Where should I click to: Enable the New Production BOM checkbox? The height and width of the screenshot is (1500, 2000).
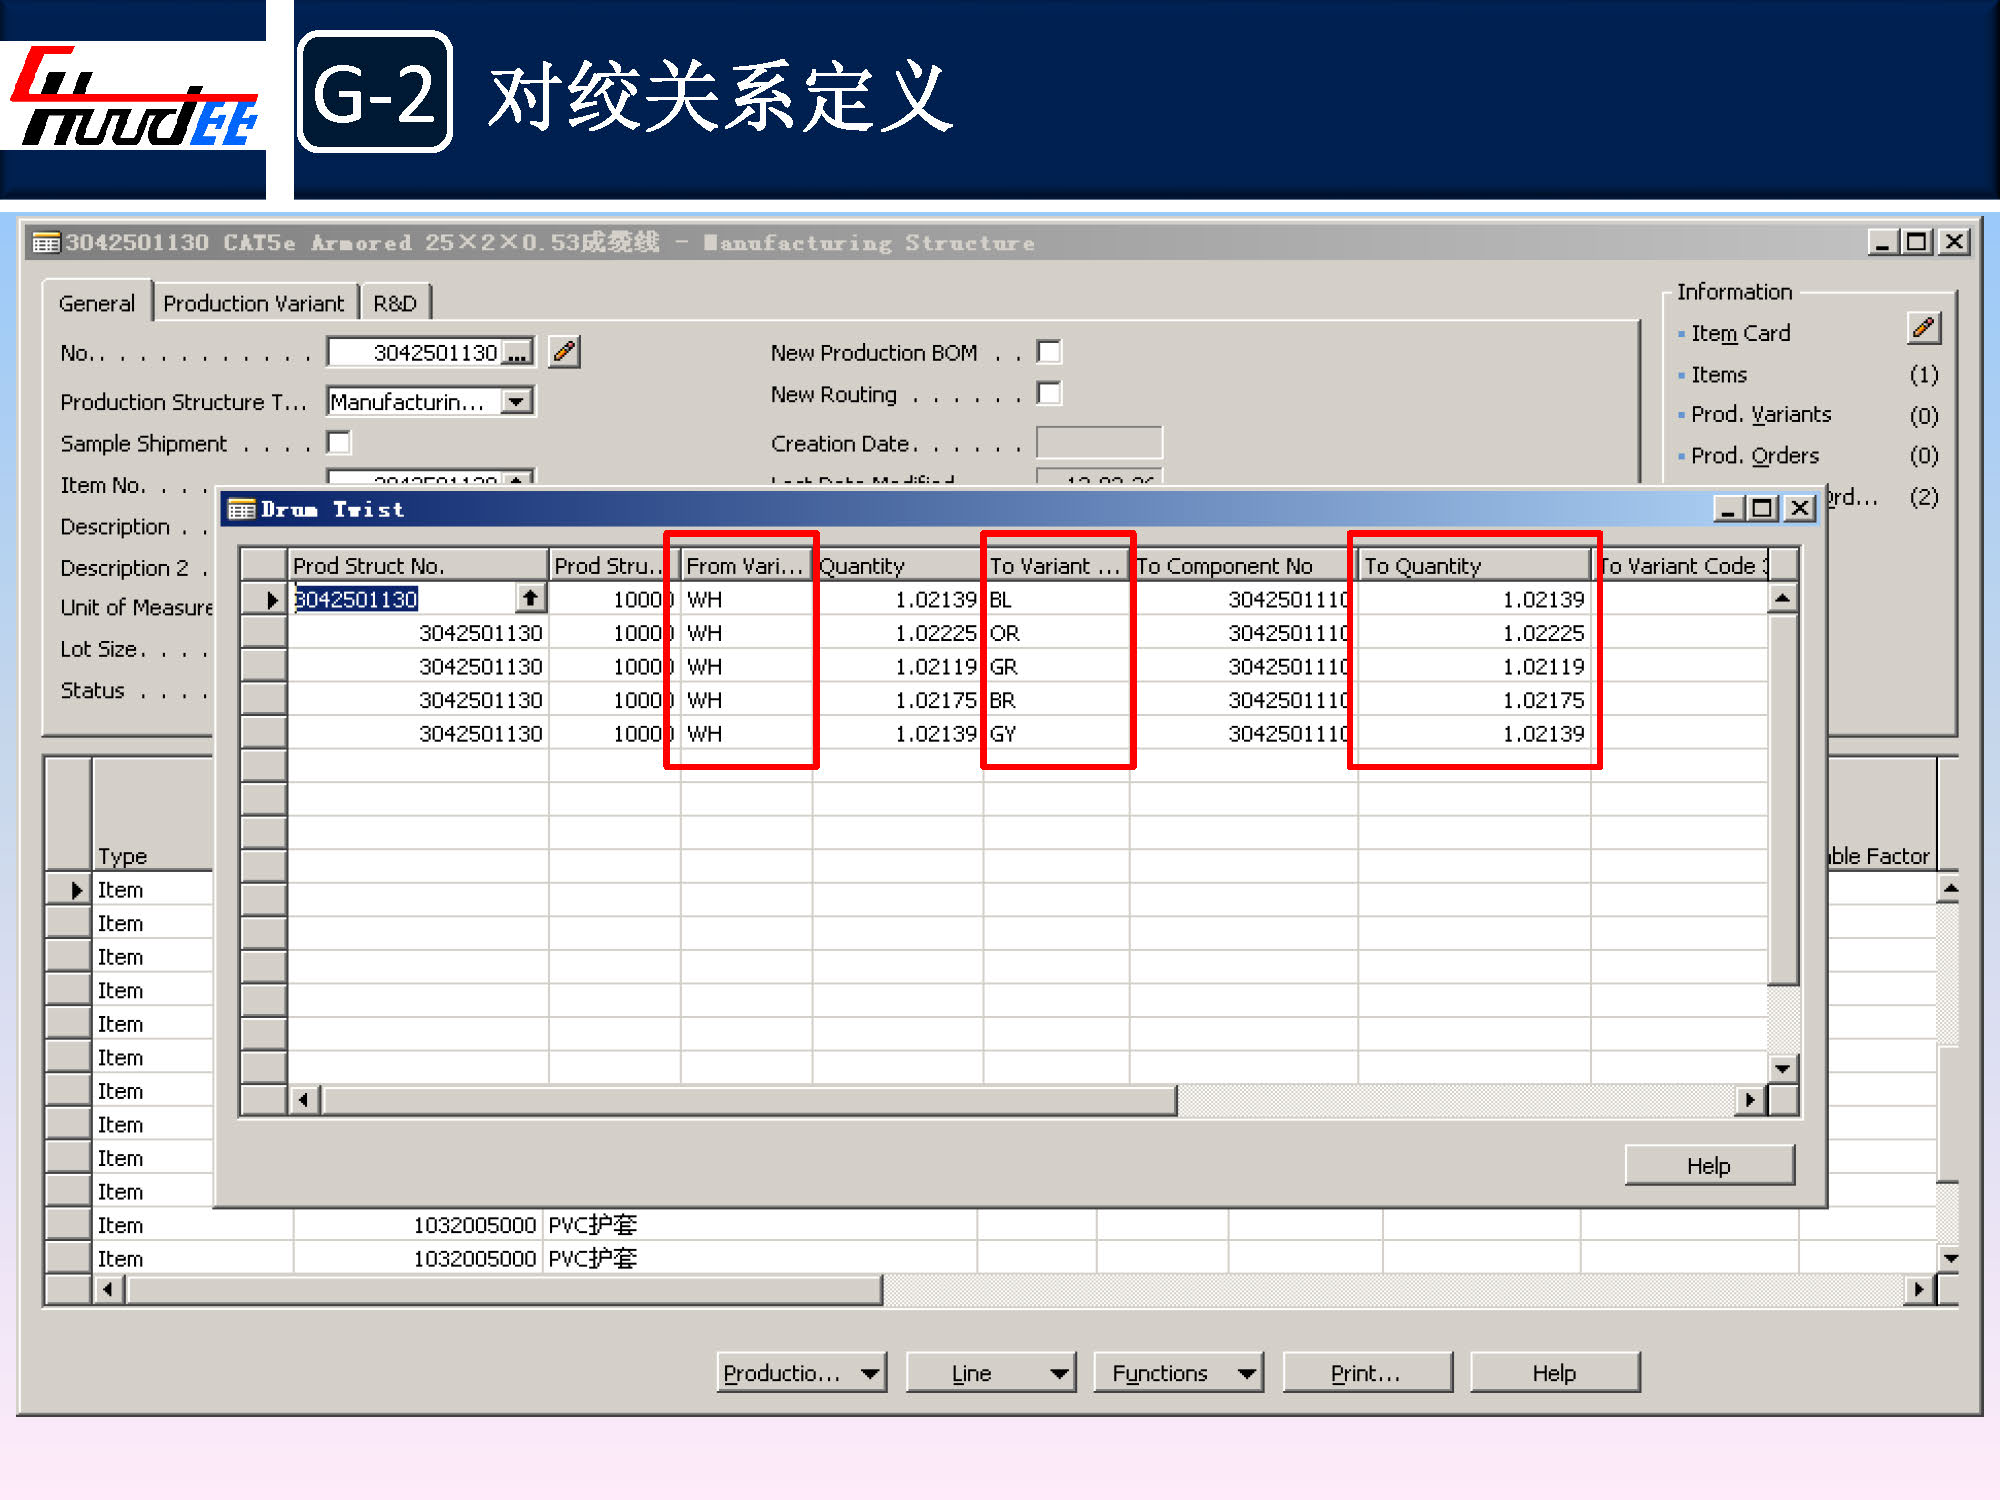click(1049, 352)
